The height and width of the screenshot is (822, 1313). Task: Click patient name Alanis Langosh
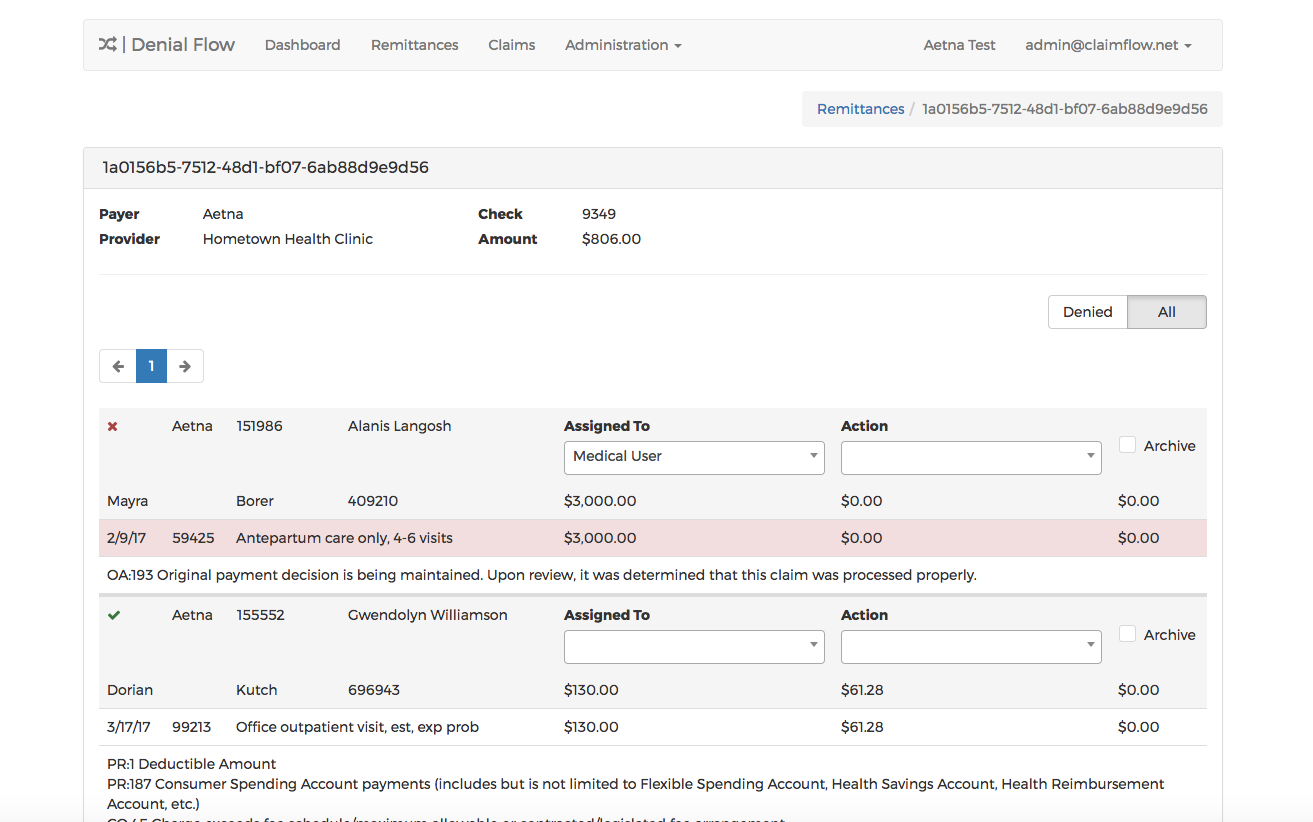tap(399, 426)
